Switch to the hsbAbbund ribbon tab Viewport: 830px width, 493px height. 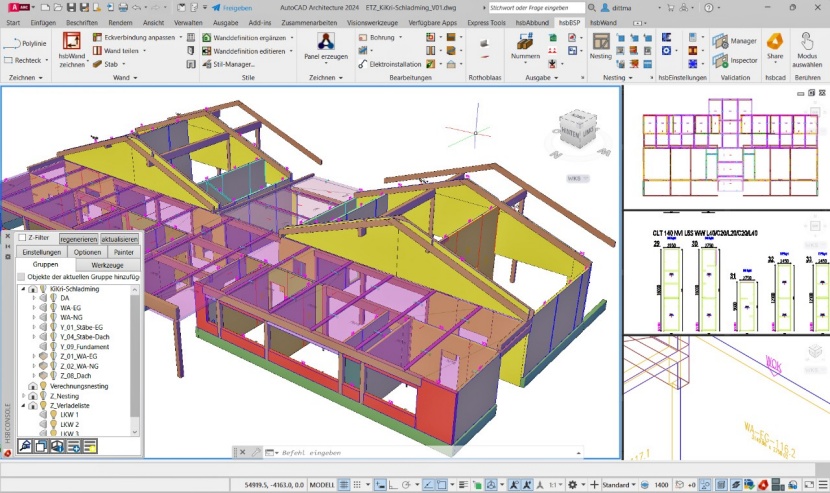point(531,22)
